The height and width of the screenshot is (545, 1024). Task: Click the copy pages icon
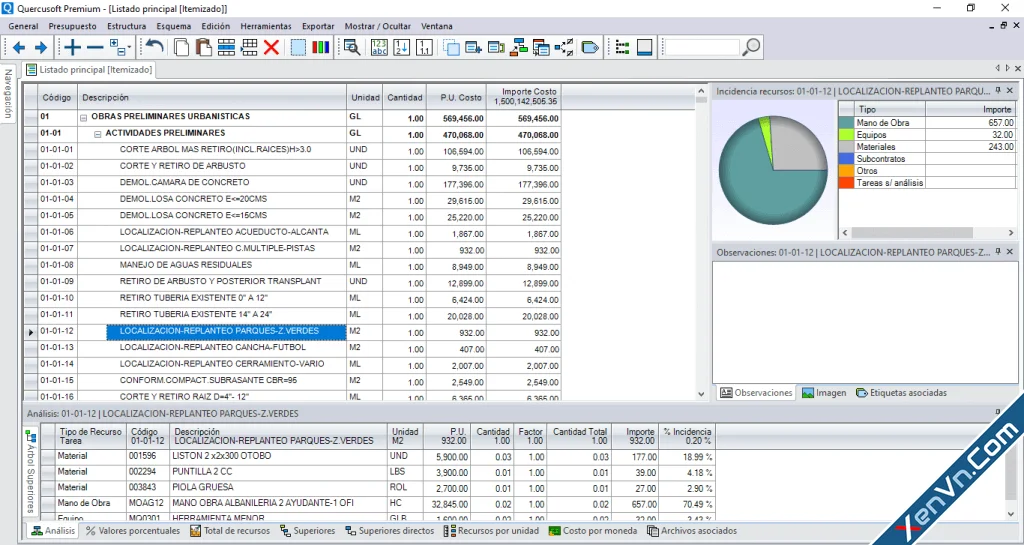182,47
